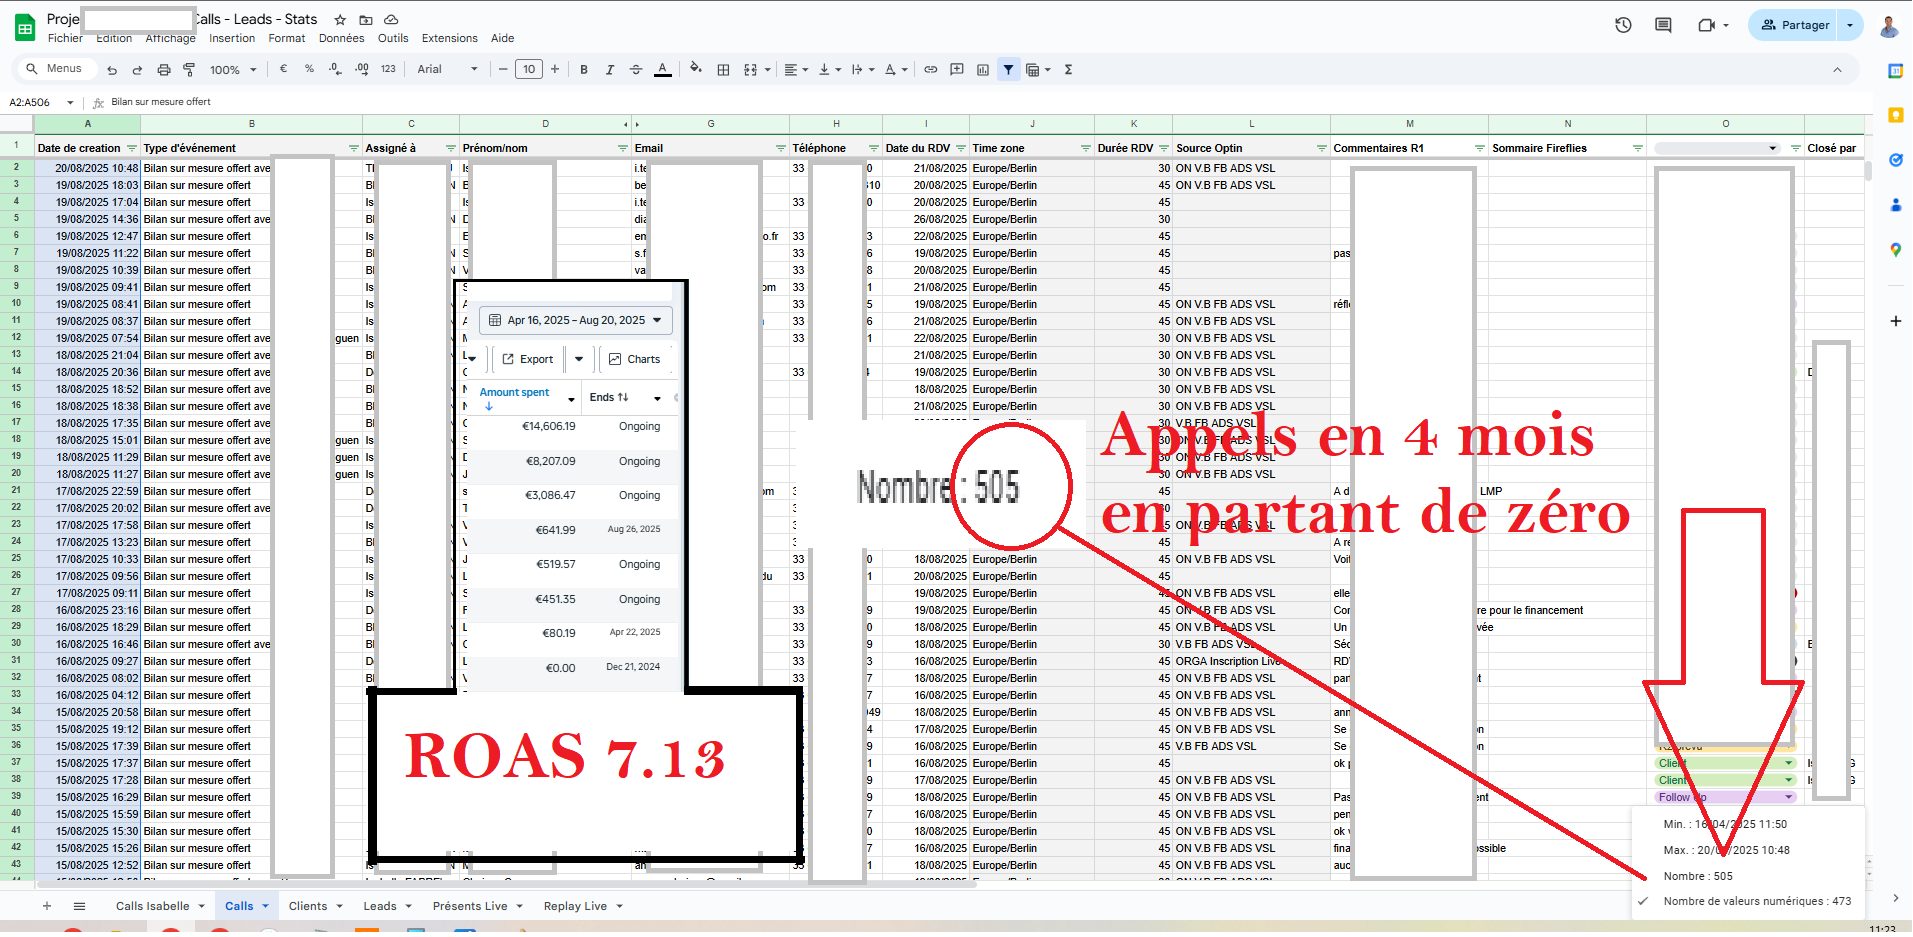The height and width of the screenshot is (937, 1913).
Task: Insert a chart via toolbar icon
Action: [983, 69]
